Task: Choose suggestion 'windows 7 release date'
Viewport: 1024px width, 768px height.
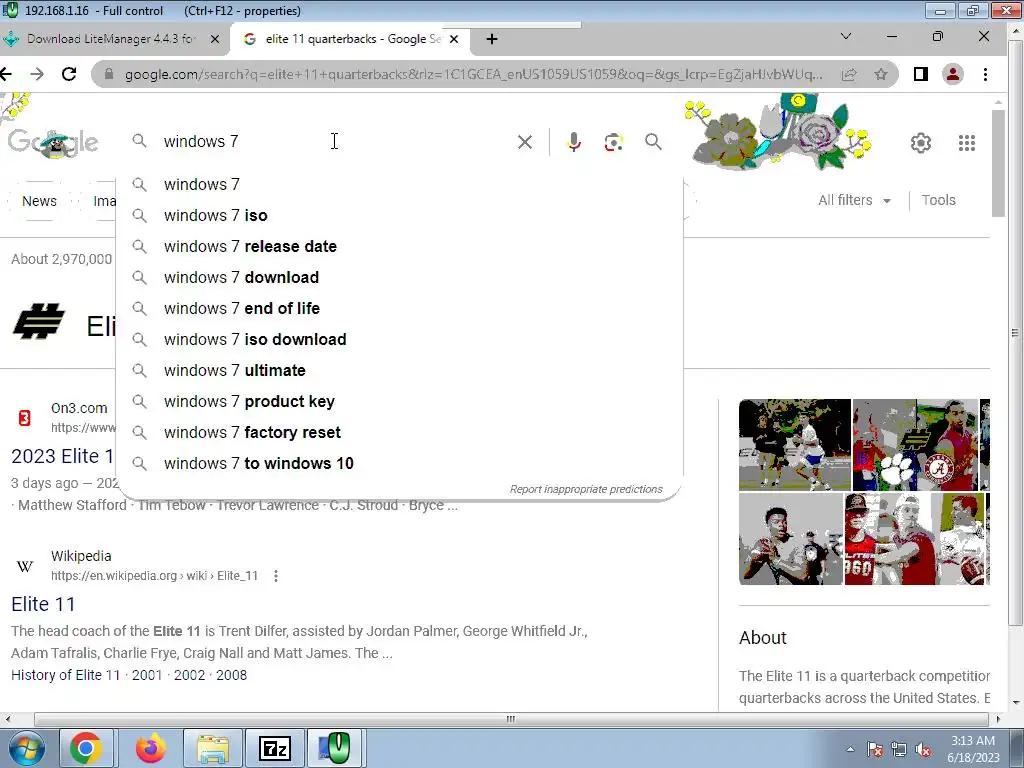Action: (400, 246)
